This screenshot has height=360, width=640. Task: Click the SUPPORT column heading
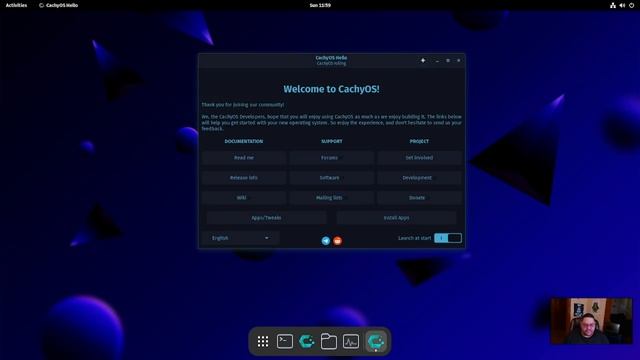tap(331, 141)
